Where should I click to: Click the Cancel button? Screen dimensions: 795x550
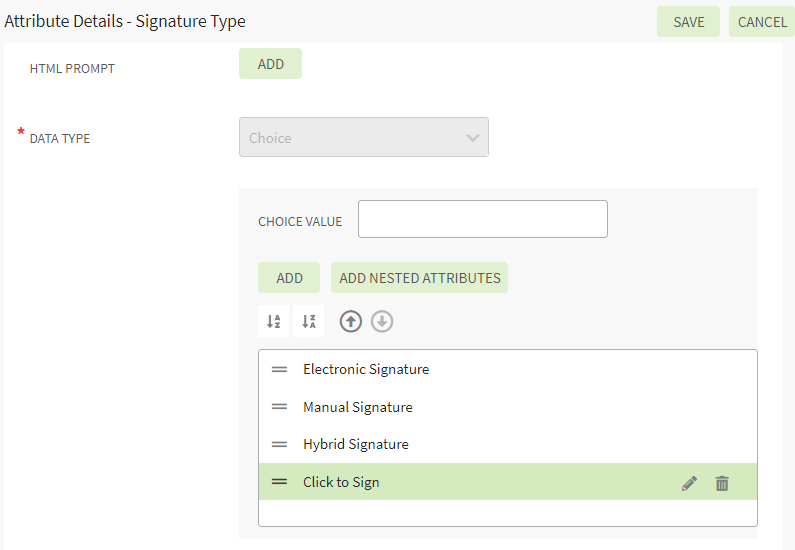[762, 22]
